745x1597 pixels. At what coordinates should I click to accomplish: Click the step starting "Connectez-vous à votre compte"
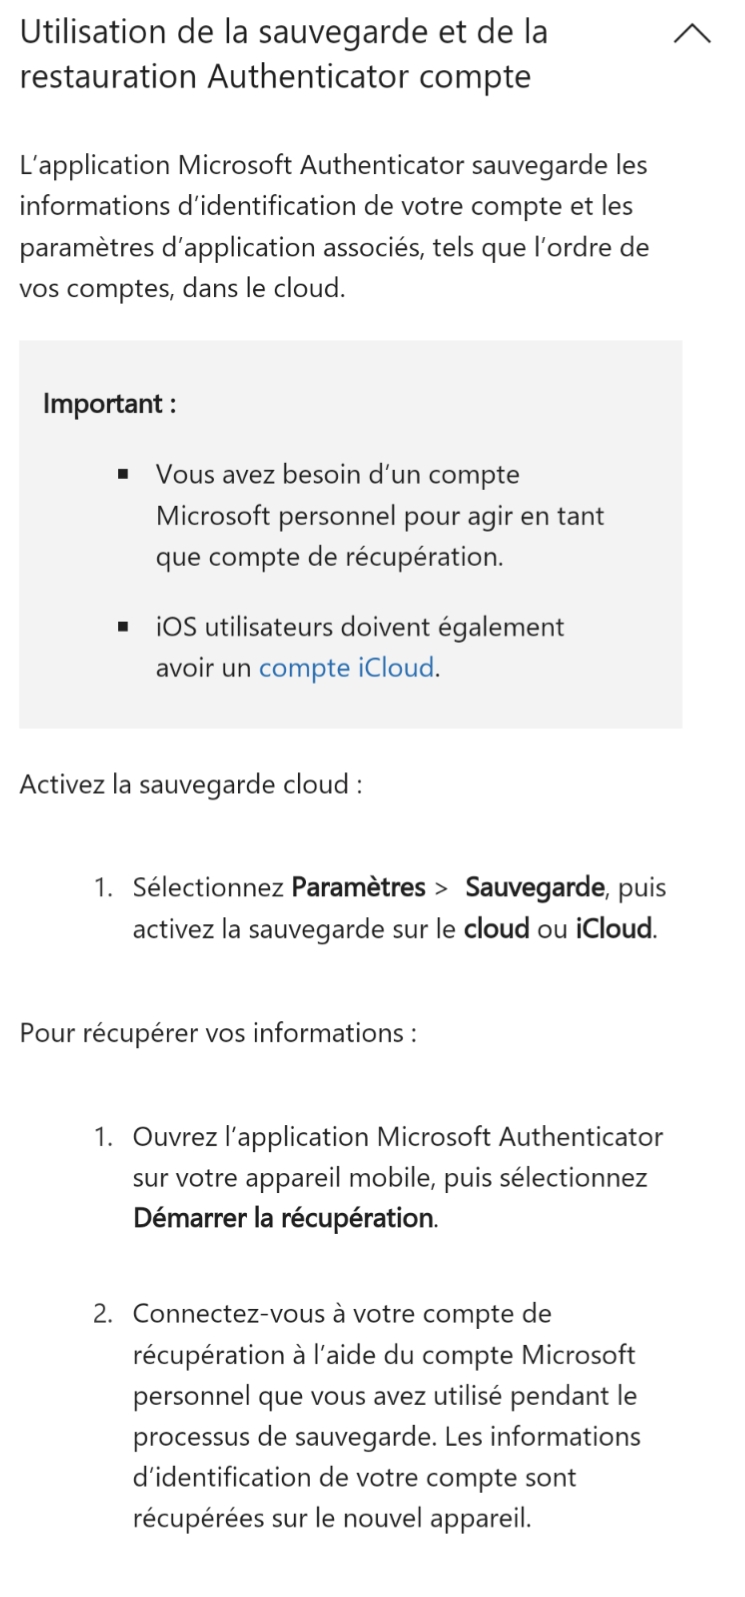pos(386,1416)
